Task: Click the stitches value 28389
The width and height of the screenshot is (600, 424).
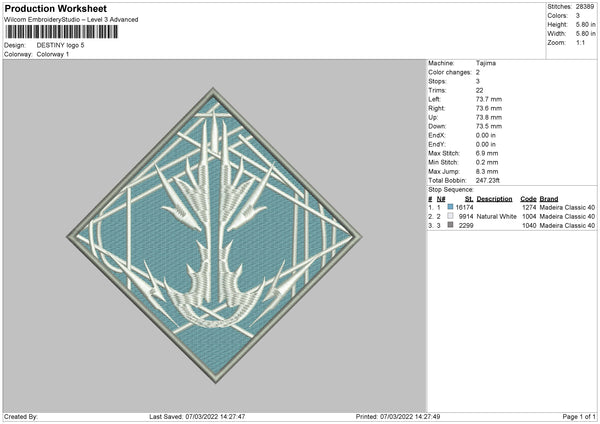Action: coord(585,7)
